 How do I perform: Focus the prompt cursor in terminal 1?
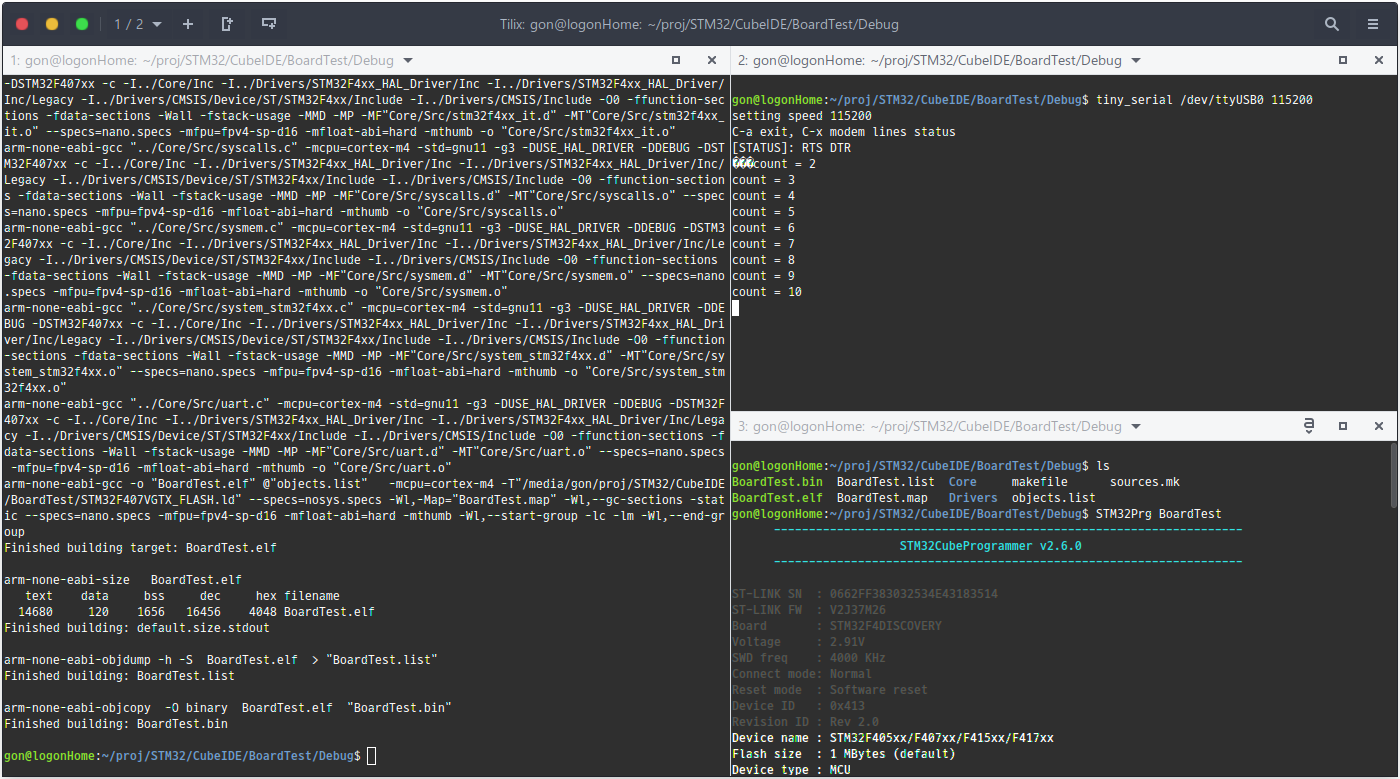[x=372, y=756]
